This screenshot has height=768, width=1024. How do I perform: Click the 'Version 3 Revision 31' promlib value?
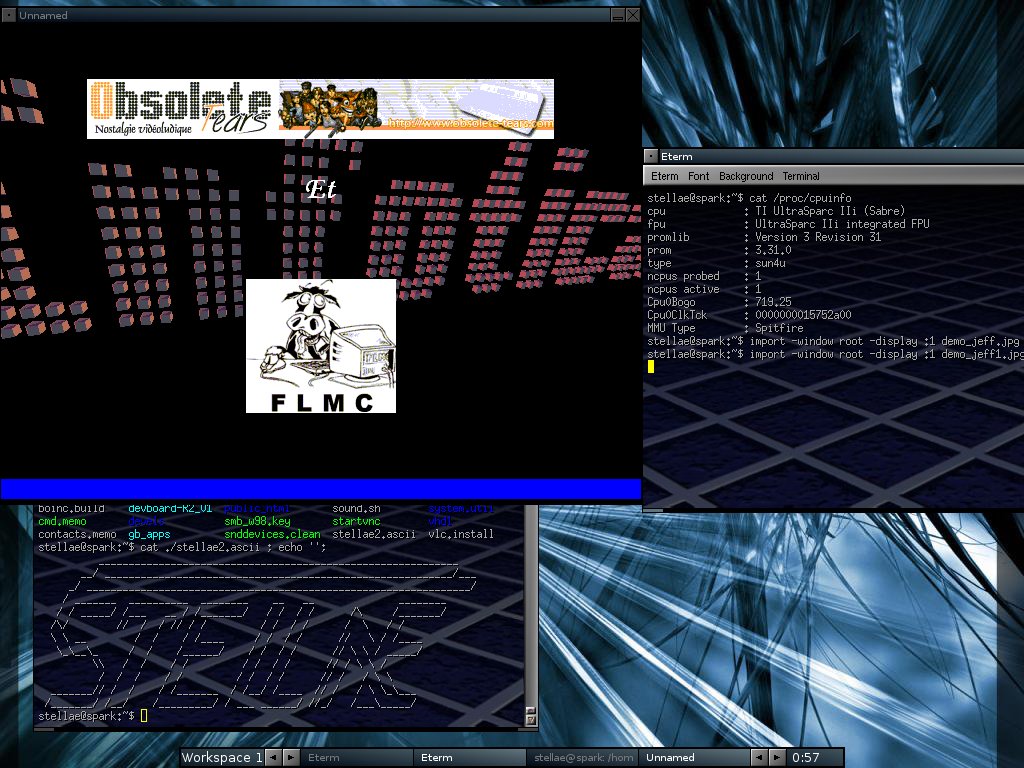tap(818, 237)
